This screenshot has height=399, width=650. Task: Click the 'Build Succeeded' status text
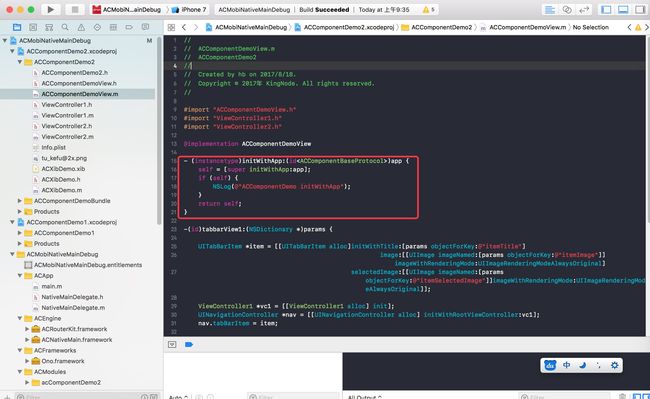click(x=324, y=10)
